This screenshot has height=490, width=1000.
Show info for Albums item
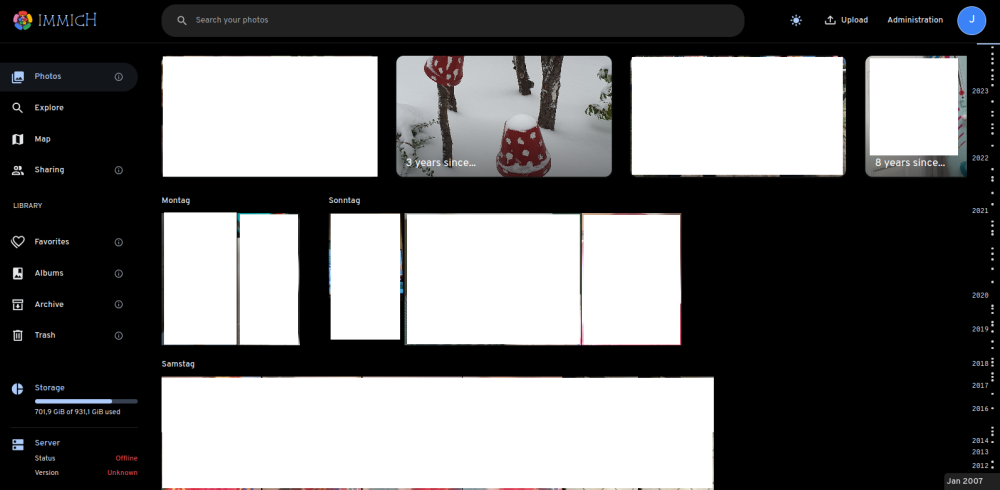click(119, 274)
